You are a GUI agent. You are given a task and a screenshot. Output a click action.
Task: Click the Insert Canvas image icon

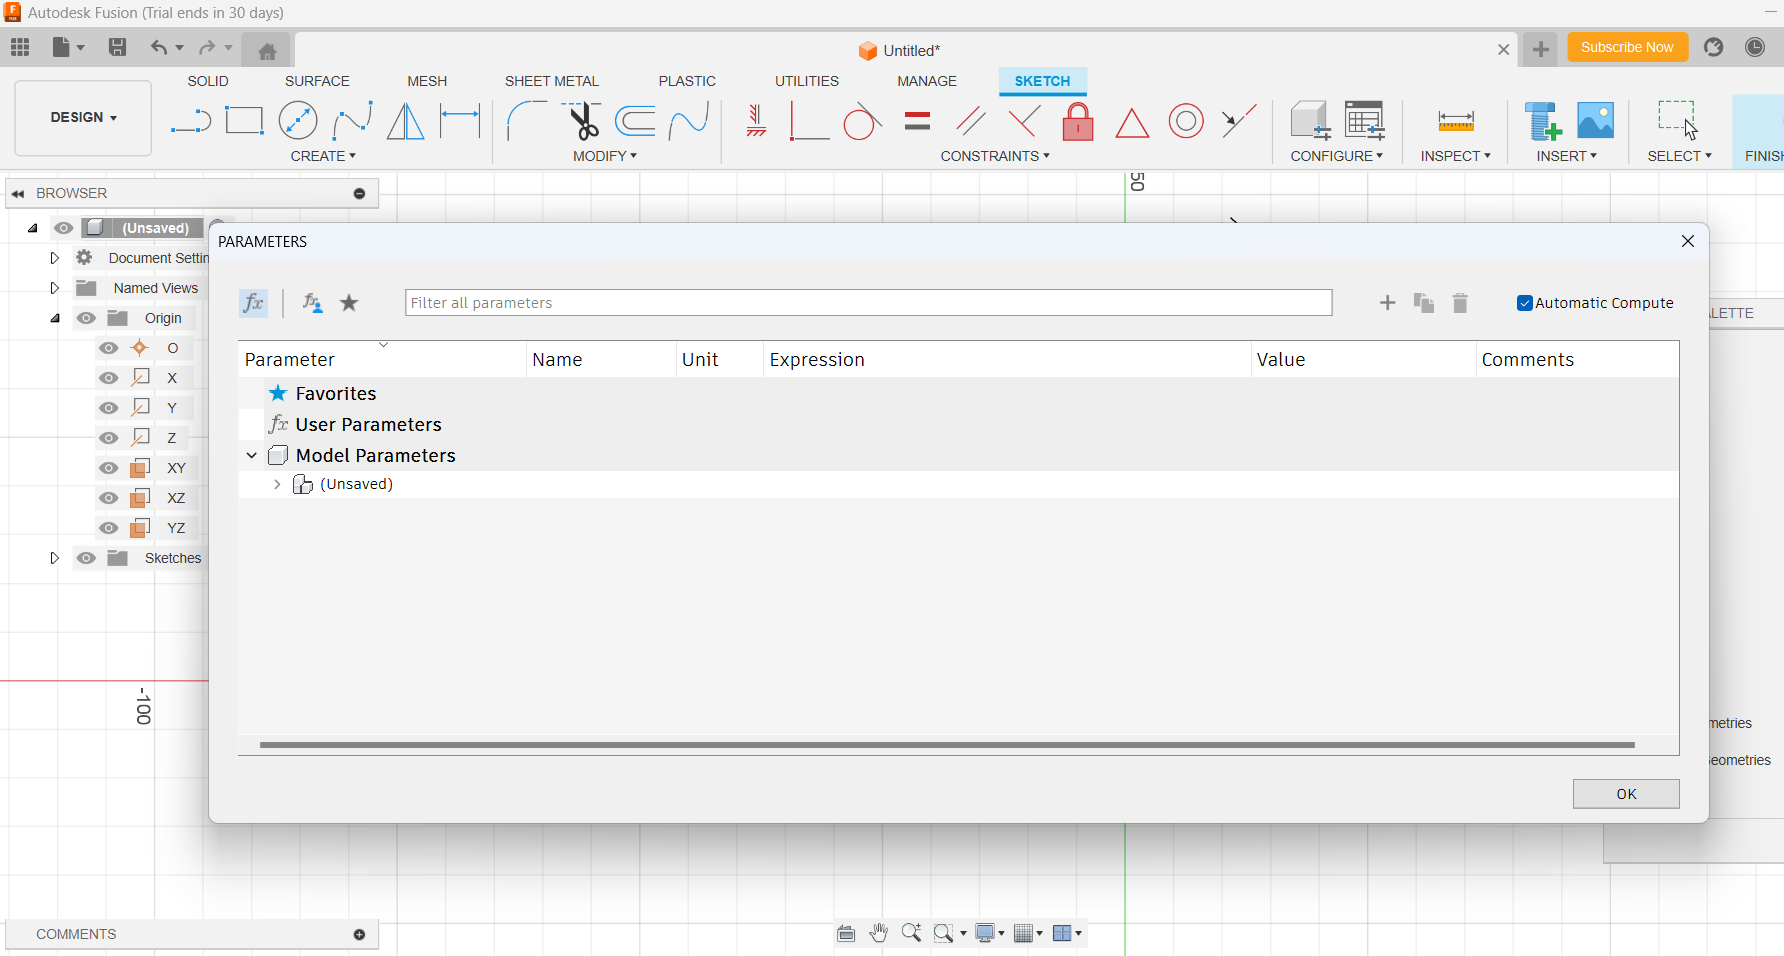(x=1595, y=121)
